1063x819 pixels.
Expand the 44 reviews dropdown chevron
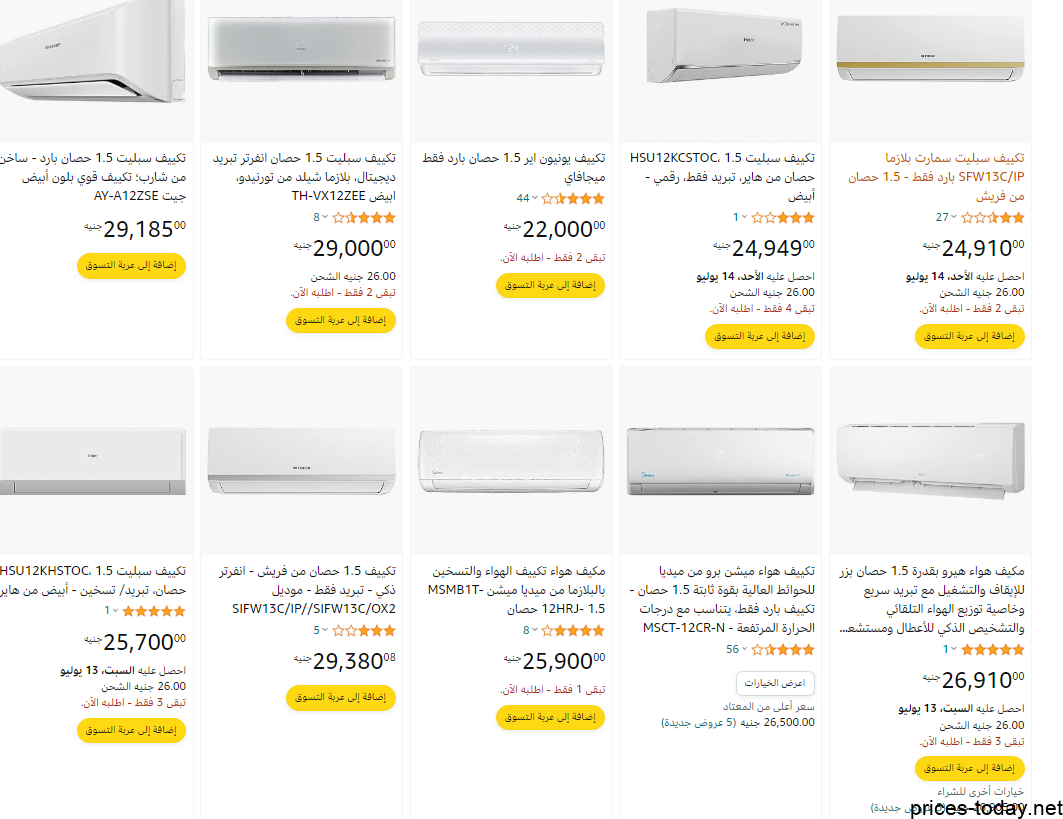click(535, 198)
